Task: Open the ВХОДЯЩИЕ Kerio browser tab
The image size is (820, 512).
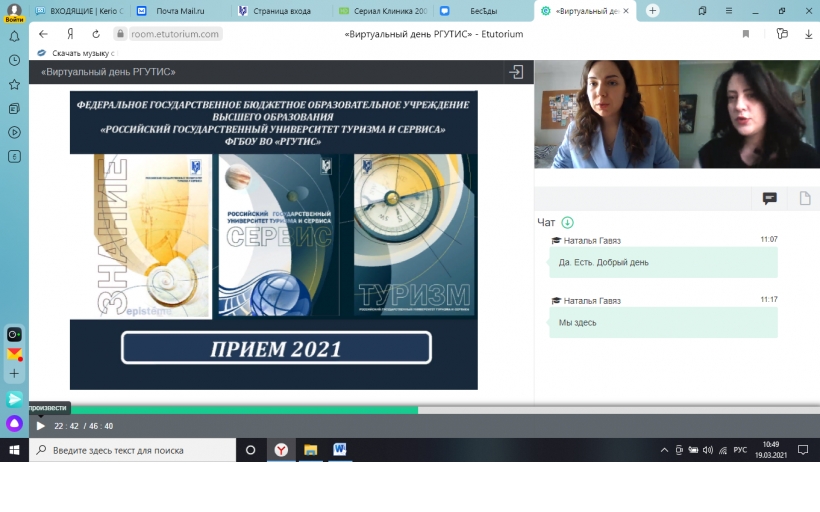Action: 79,11
